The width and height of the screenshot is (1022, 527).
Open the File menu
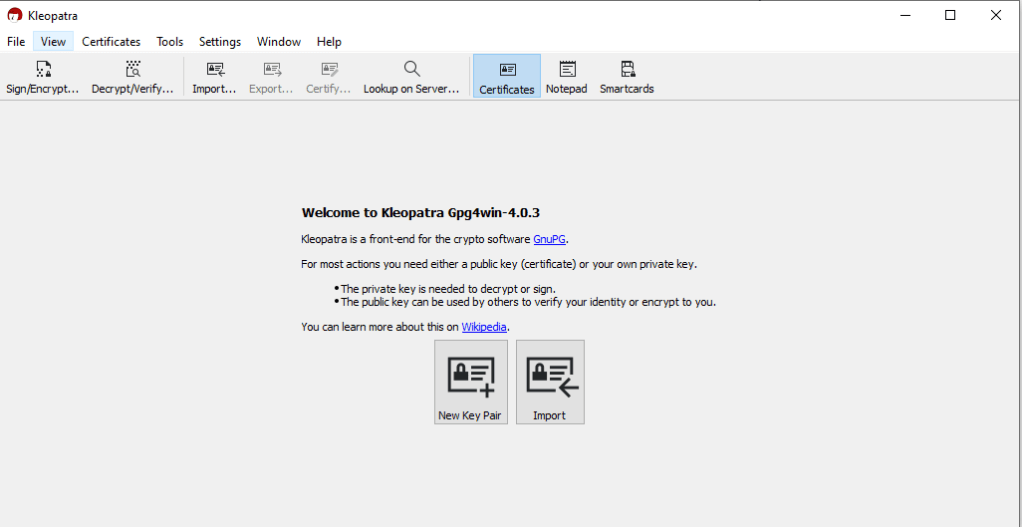(x=16, y=42)
